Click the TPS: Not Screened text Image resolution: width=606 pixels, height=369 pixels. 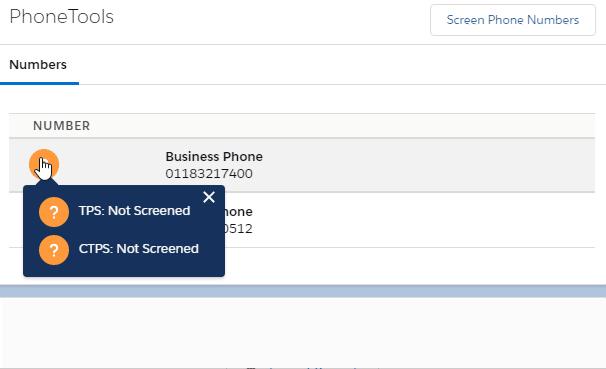[134, 211]
